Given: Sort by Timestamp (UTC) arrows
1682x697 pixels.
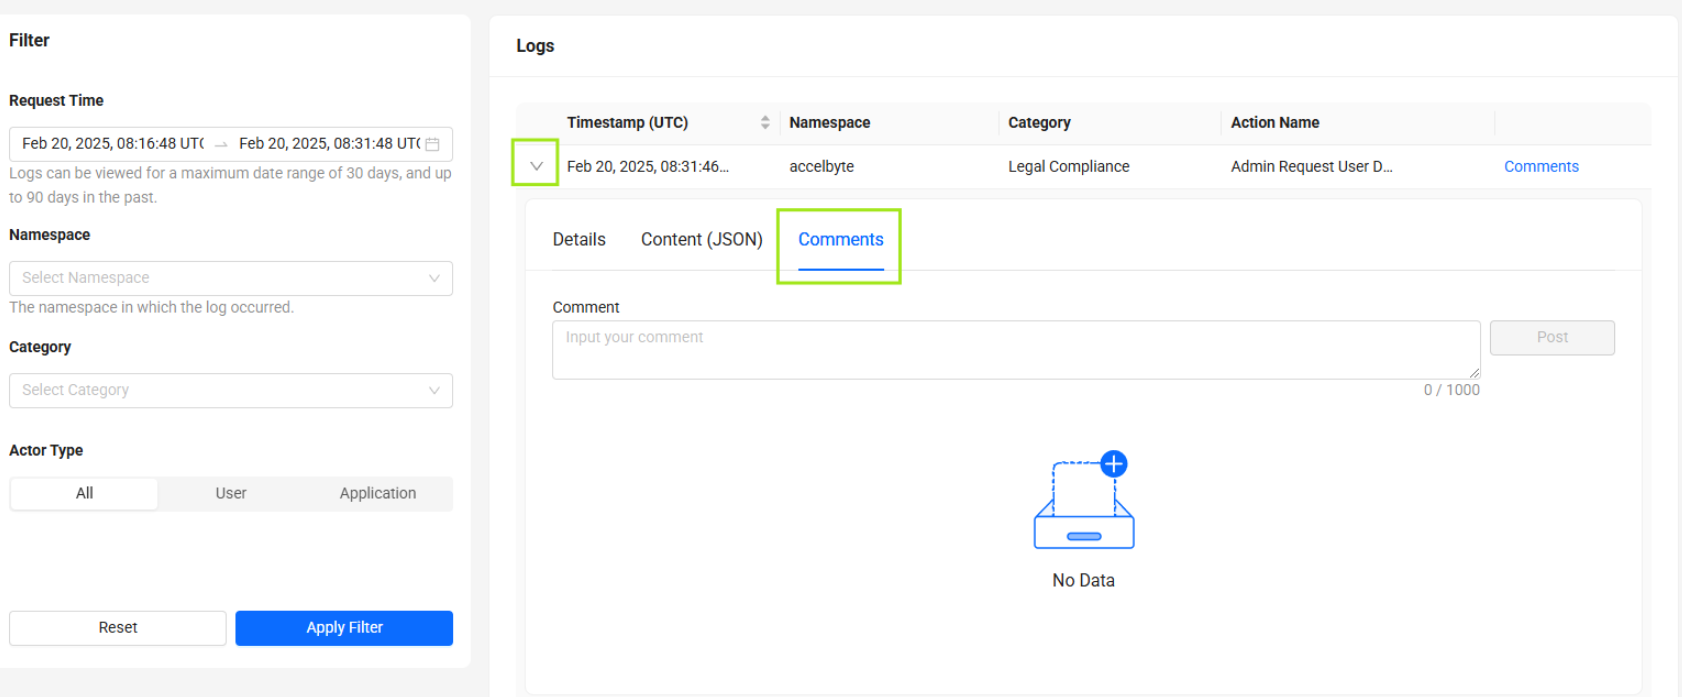Looking at the screenshot, I should pos(765,122).
